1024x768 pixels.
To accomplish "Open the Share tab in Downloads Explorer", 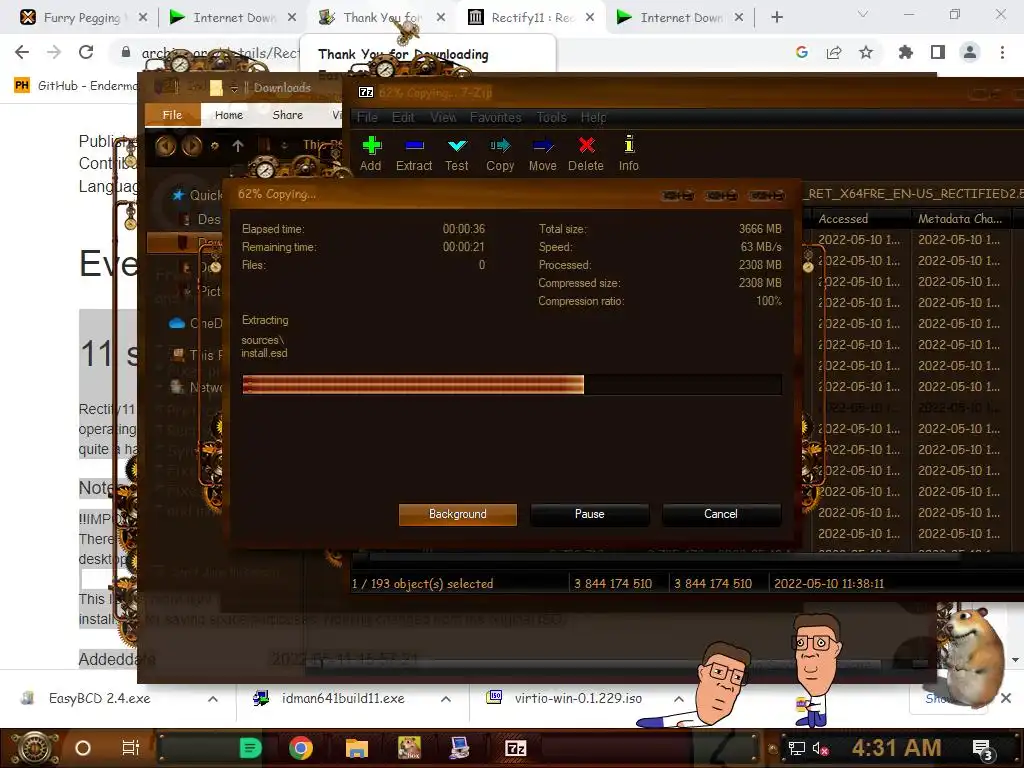I will (x=287, y=115).
